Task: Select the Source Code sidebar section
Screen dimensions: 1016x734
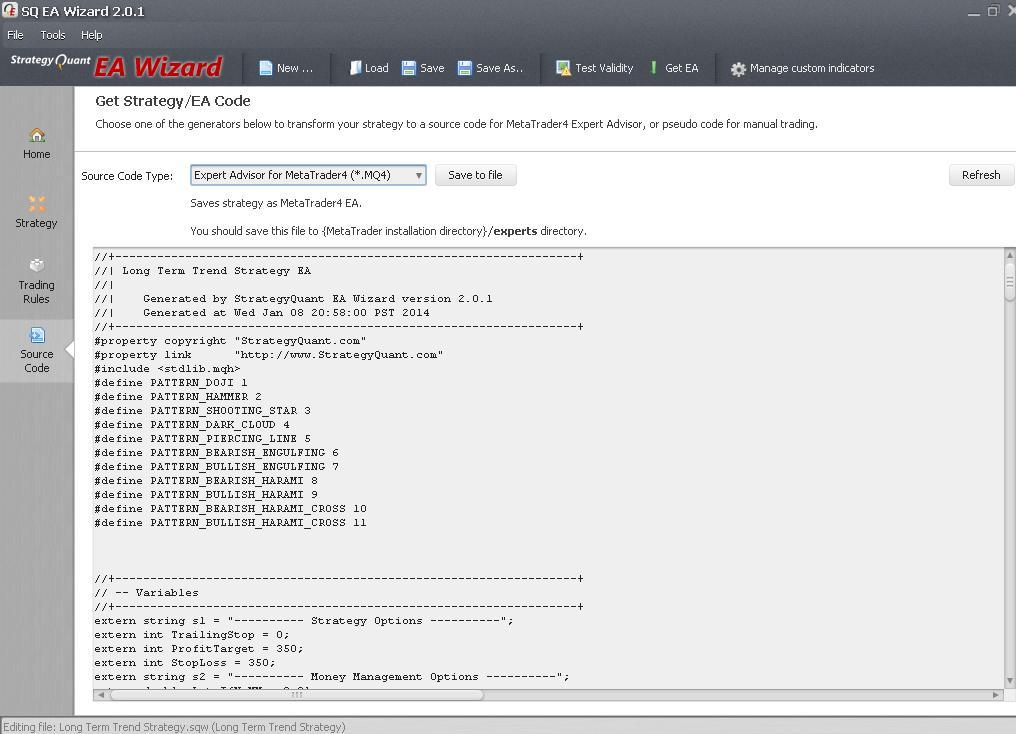Action: pyautogui.click(x=37, y=349)
